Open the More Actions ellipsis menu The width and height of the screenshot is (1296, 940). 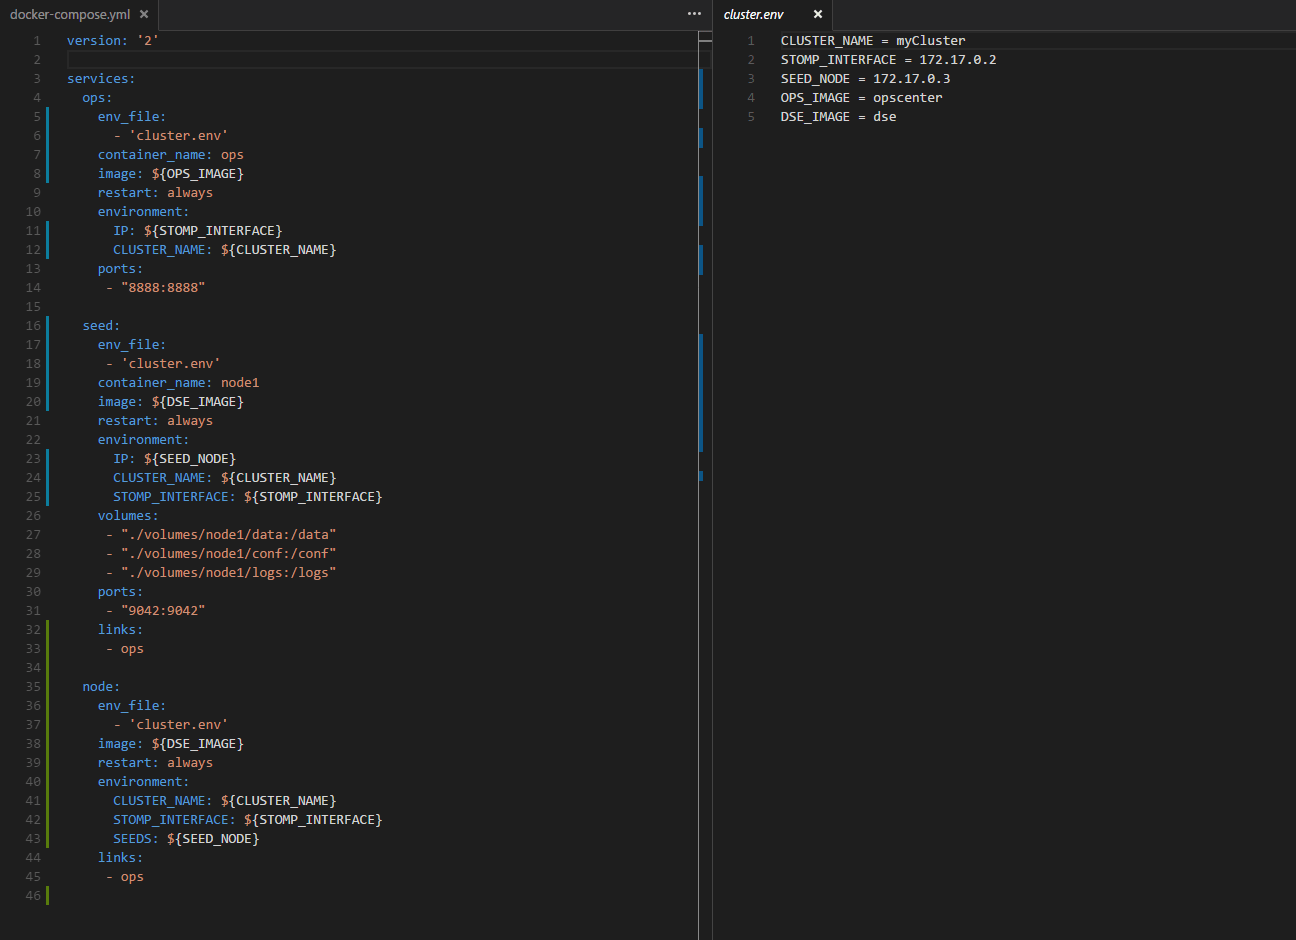(x=694, y=13)
